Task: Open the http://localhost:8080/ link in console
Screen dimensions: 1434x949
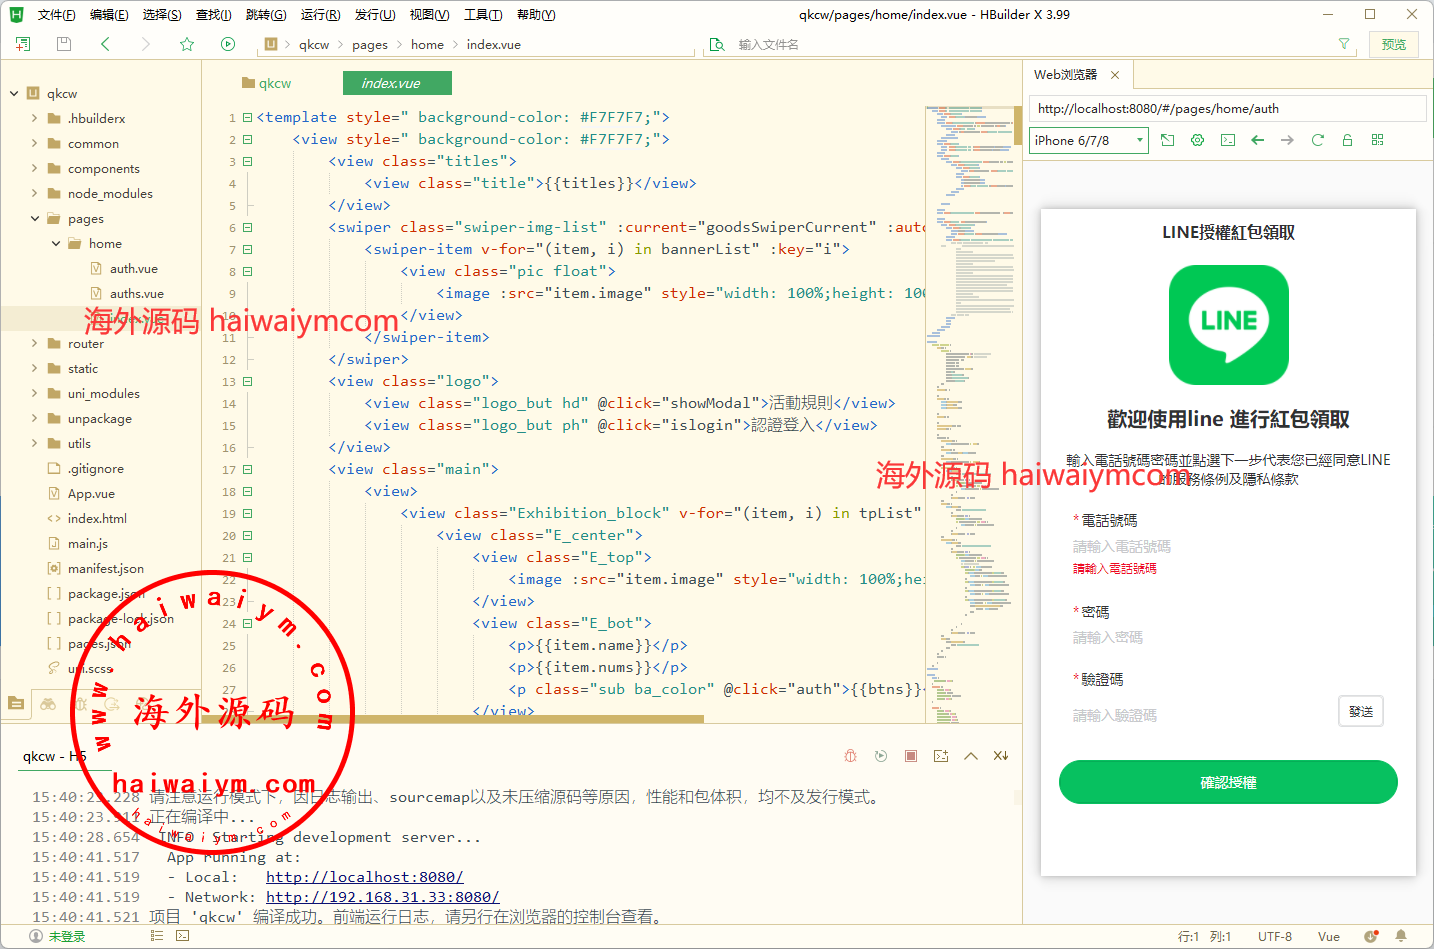Action: pos(364,877)
